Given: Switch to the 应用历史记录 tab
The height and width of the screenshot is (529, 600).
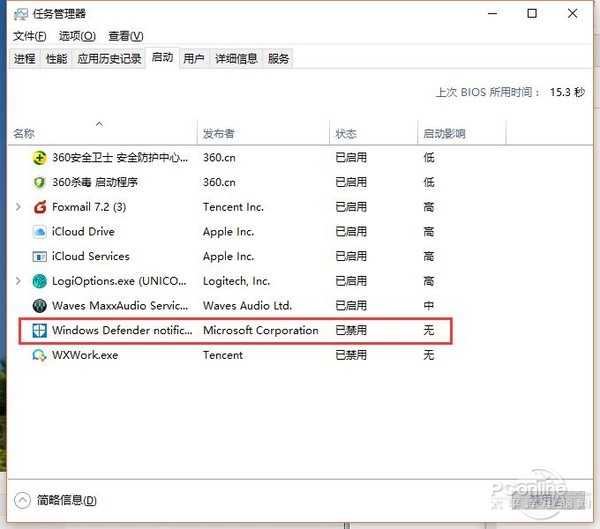Looking at the screenshot, I should tap(109, 59).
